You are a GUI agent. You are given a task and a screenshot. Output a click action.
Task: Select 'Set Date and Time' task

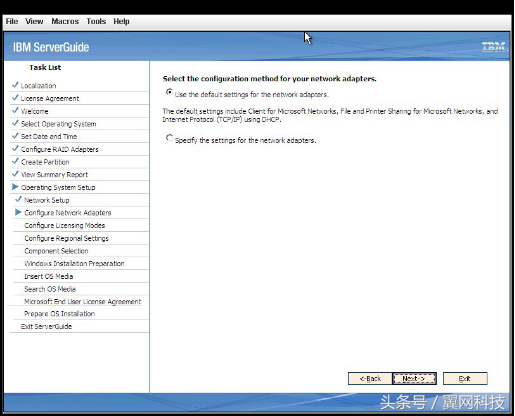click(x=49, y=137)
